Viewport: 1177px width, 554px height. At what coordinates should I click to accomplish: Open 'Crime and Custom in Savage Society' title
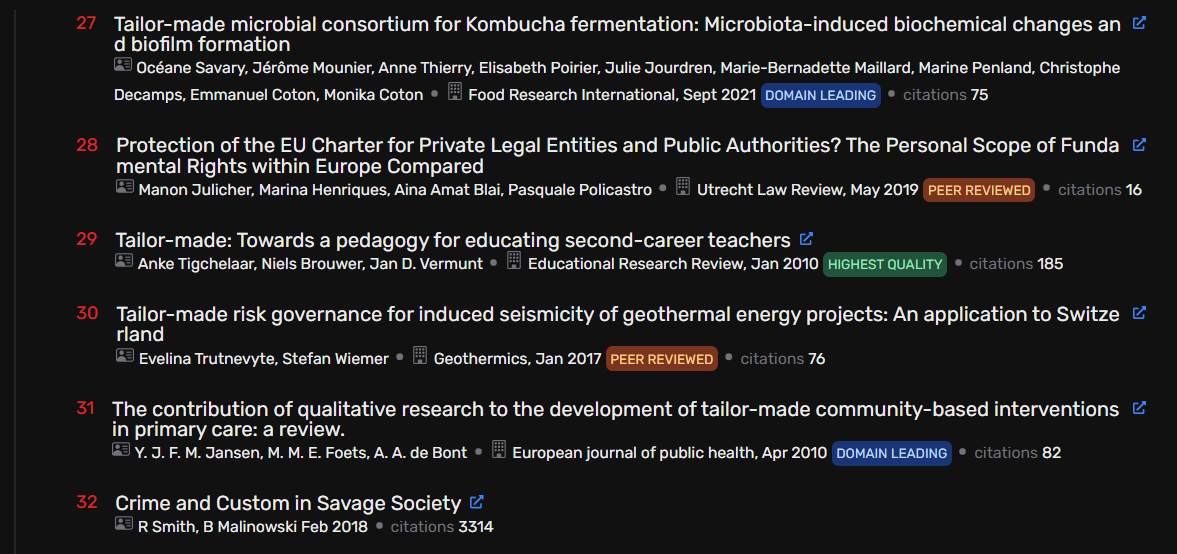[x=288, y=503]
